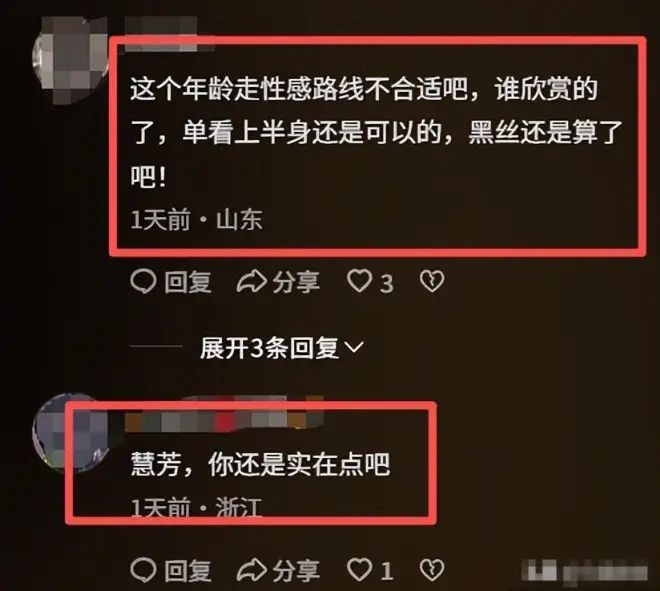Click reply speech bubble icon on Zhejiang comment
This screenshot has height=591, width=660.
(x=144, y=570)
